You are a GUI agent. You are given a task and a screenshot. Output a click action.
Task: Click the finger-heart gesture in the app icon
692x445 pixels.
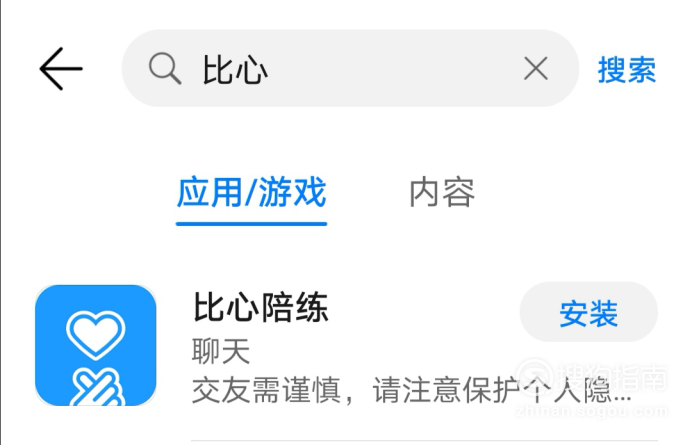pos(96,387)
